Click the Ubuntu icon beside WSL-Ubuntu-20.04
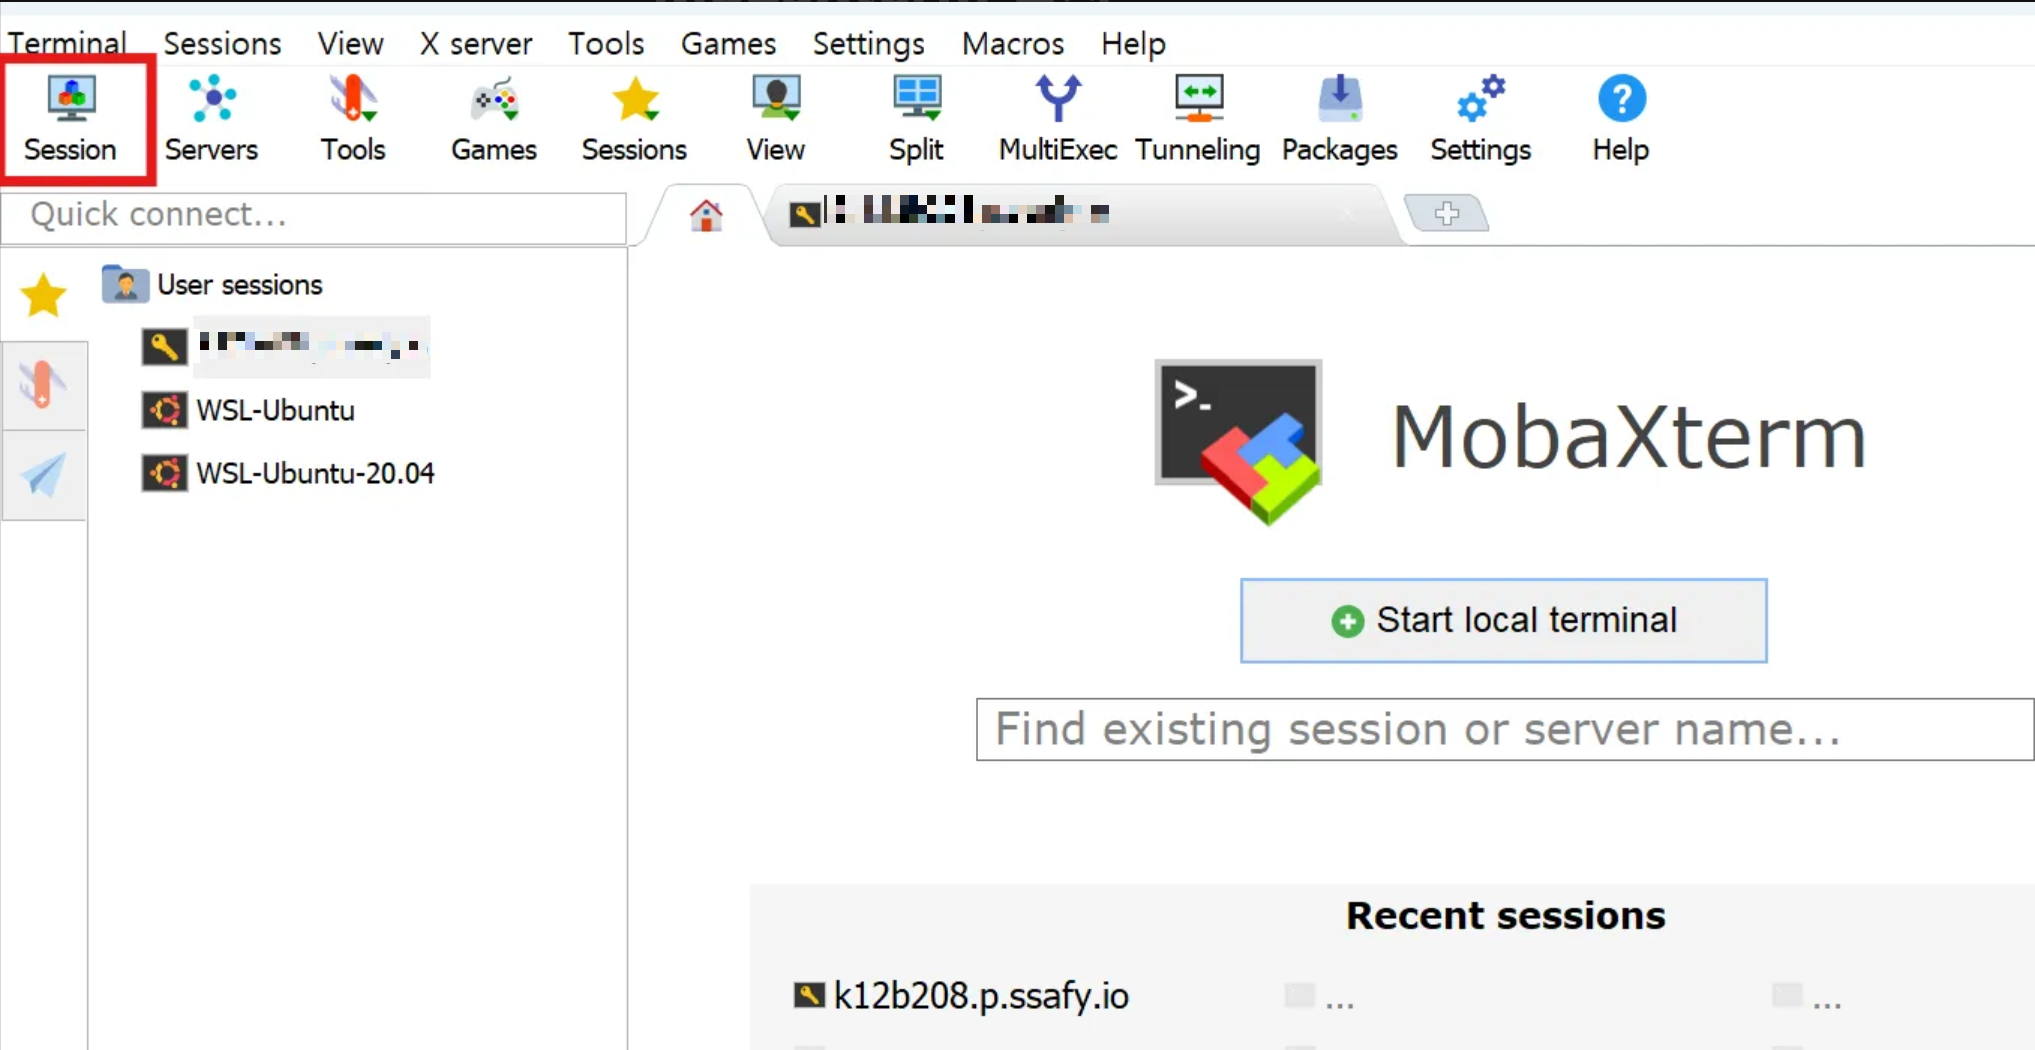This screenshot has height=1050, width=2035. 164,473
